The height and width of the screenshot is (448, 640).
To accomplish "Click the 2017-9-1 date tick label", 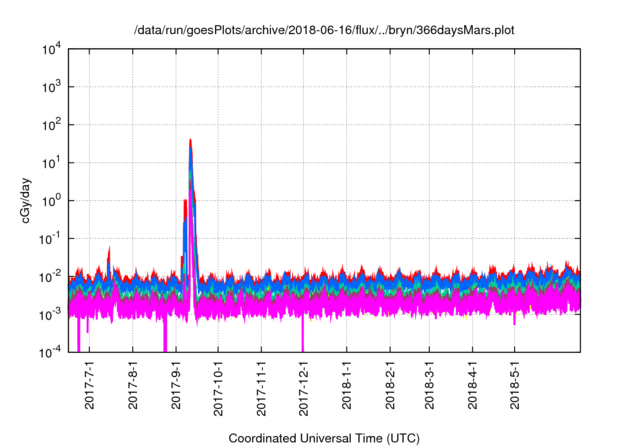I will pyautogui.click(x=177, y=385).
